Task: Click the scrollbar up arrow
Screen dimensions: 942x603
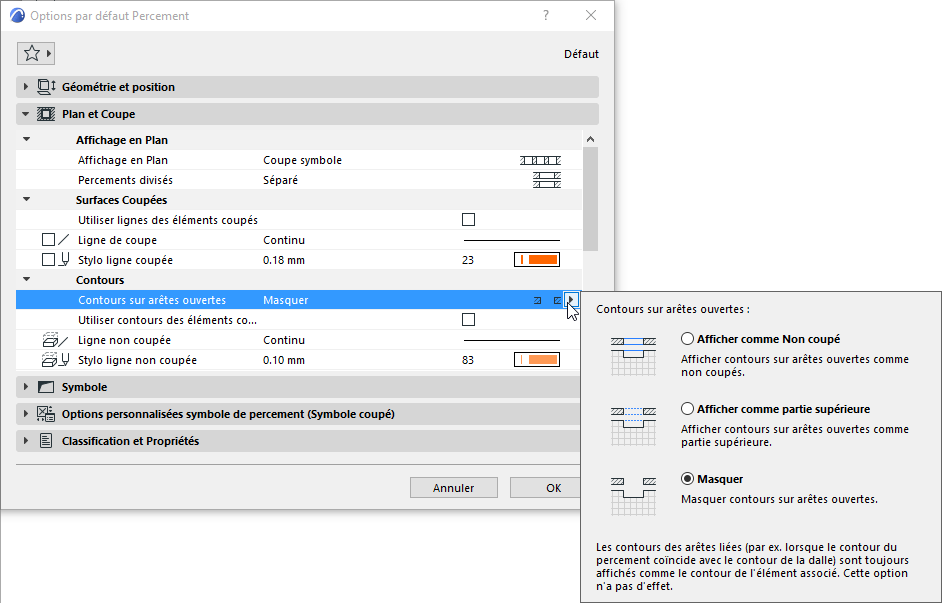Action: click(x=591, y=139)
